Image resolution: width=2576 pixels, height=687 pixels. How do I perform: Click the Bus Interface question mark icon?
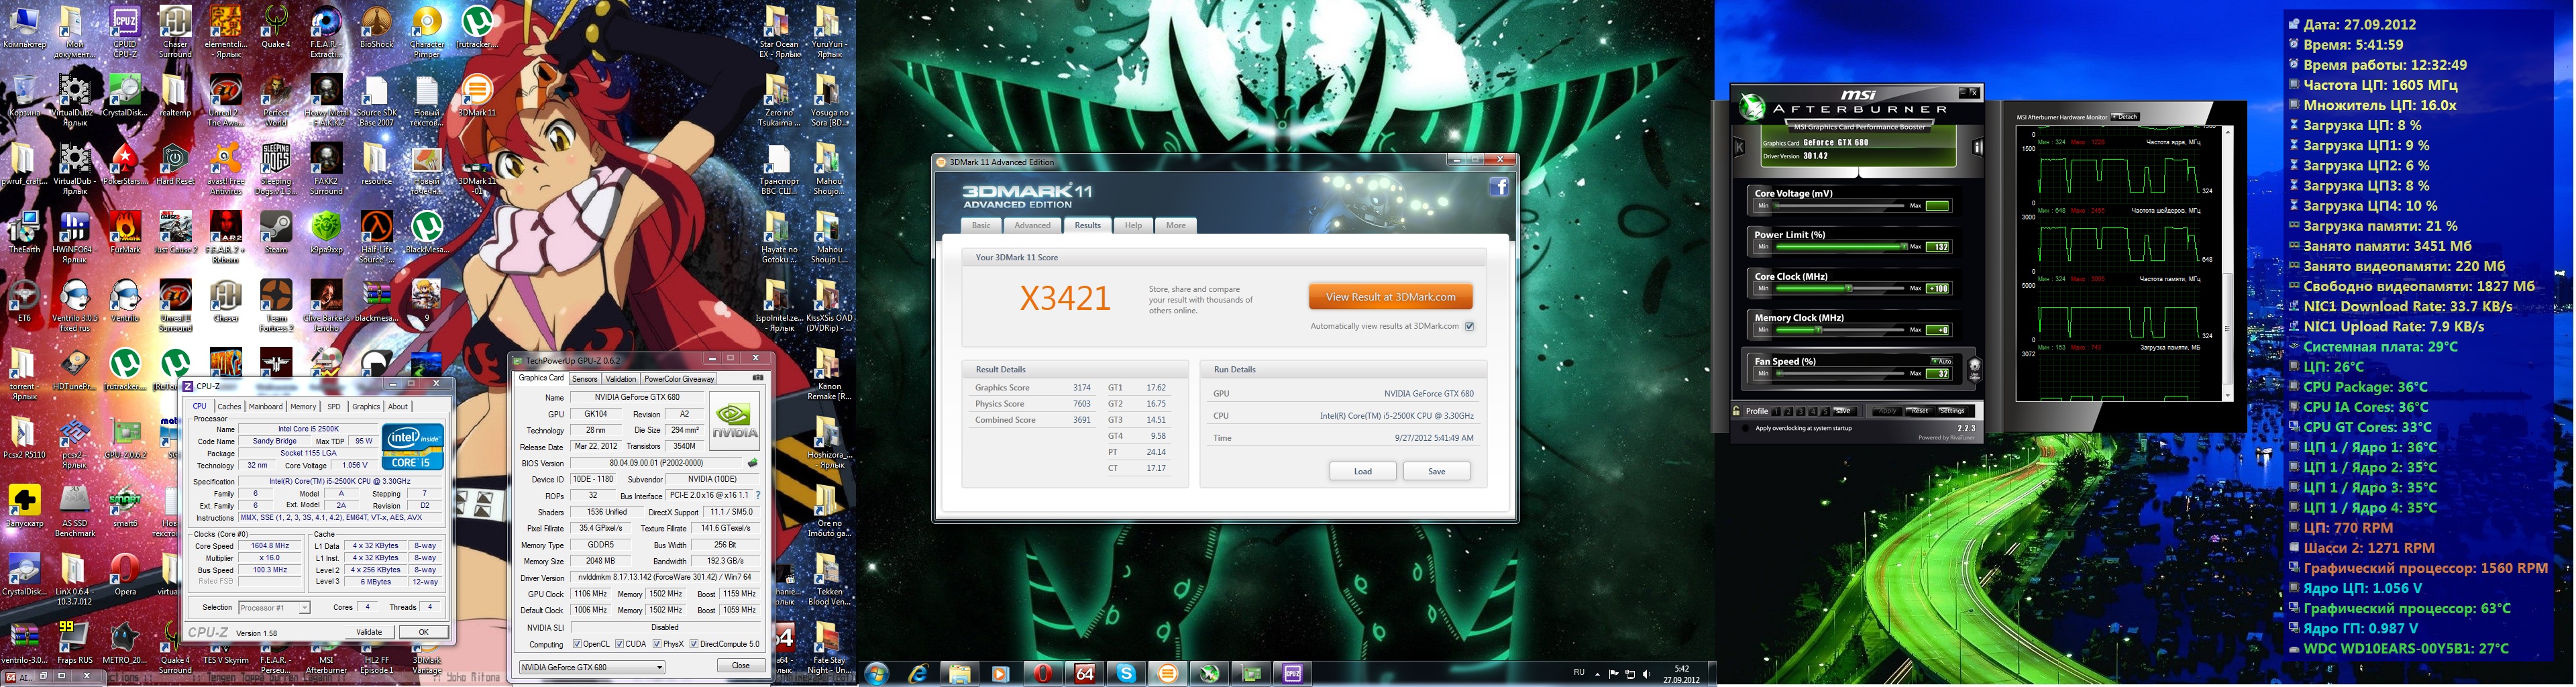757,496
